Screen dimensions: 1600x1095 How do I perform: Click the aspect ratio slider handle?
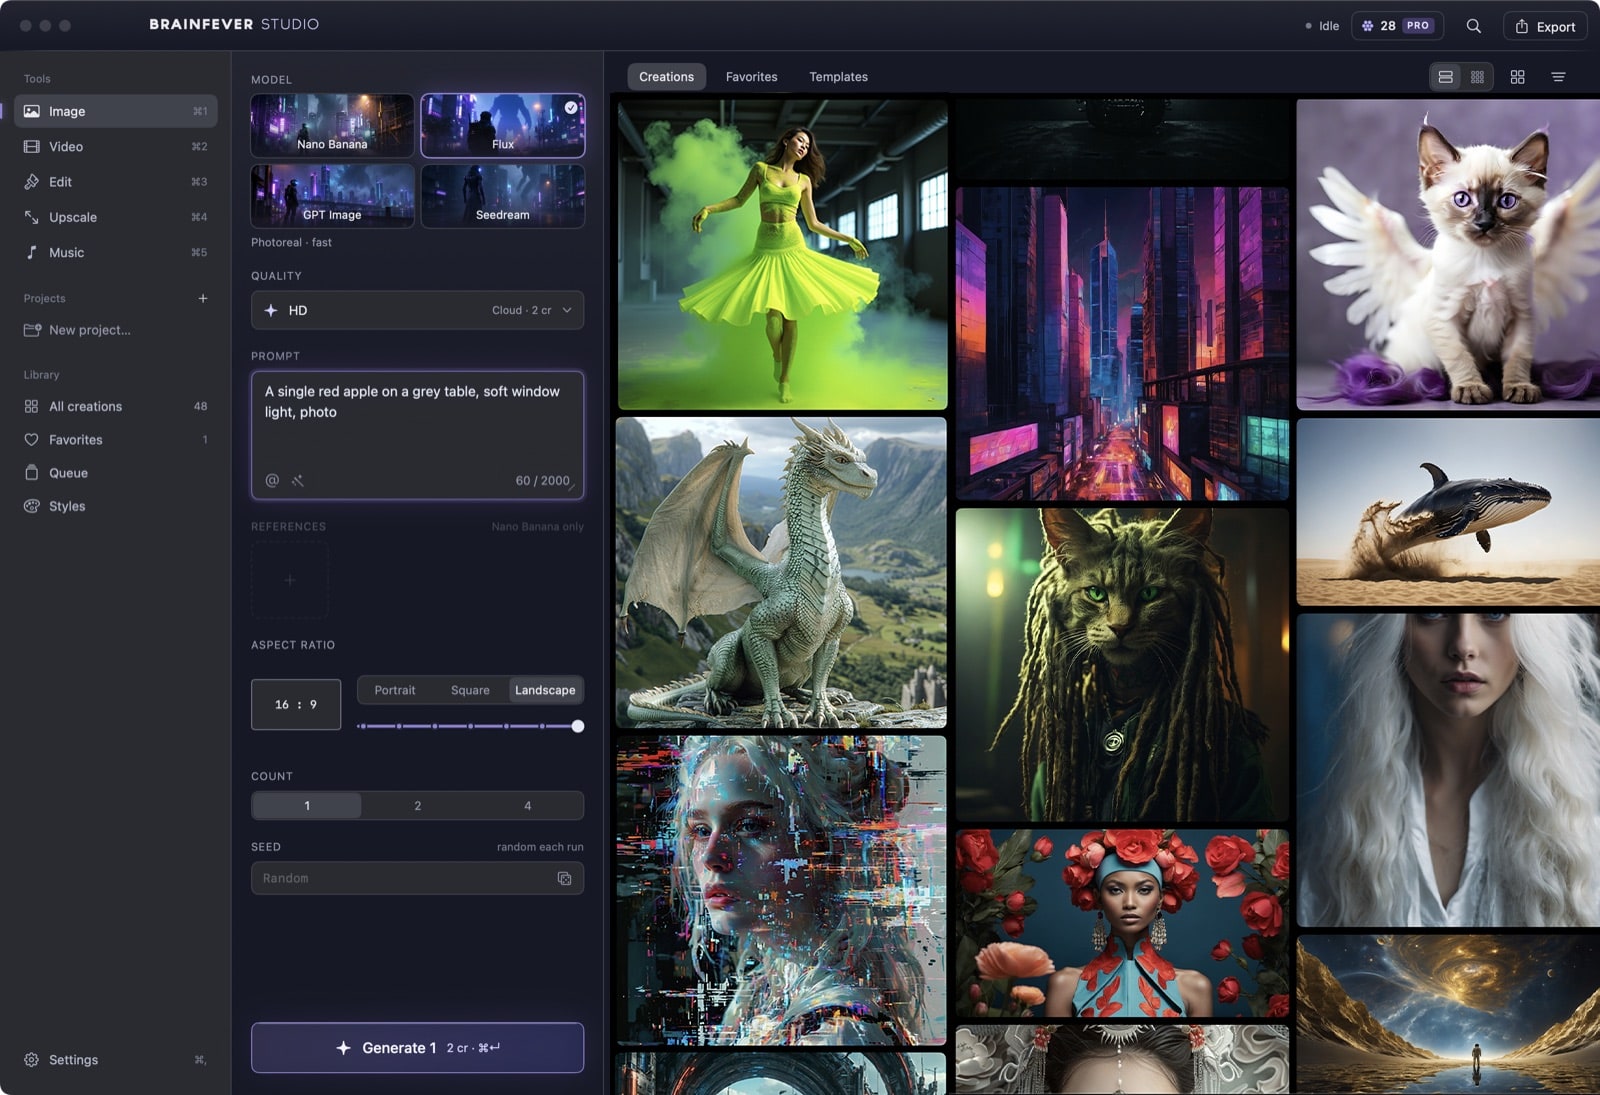pyautogui.click(x=578, y=726)
